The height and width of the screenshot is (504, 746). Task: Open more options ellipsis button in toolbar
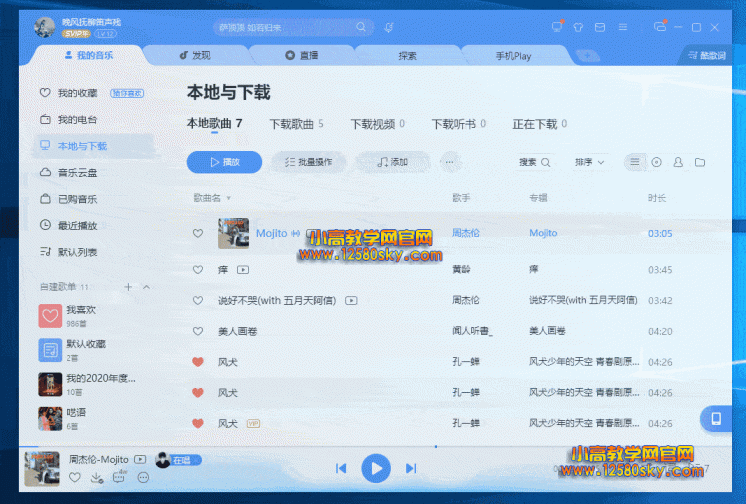click(x=450, y=162)
